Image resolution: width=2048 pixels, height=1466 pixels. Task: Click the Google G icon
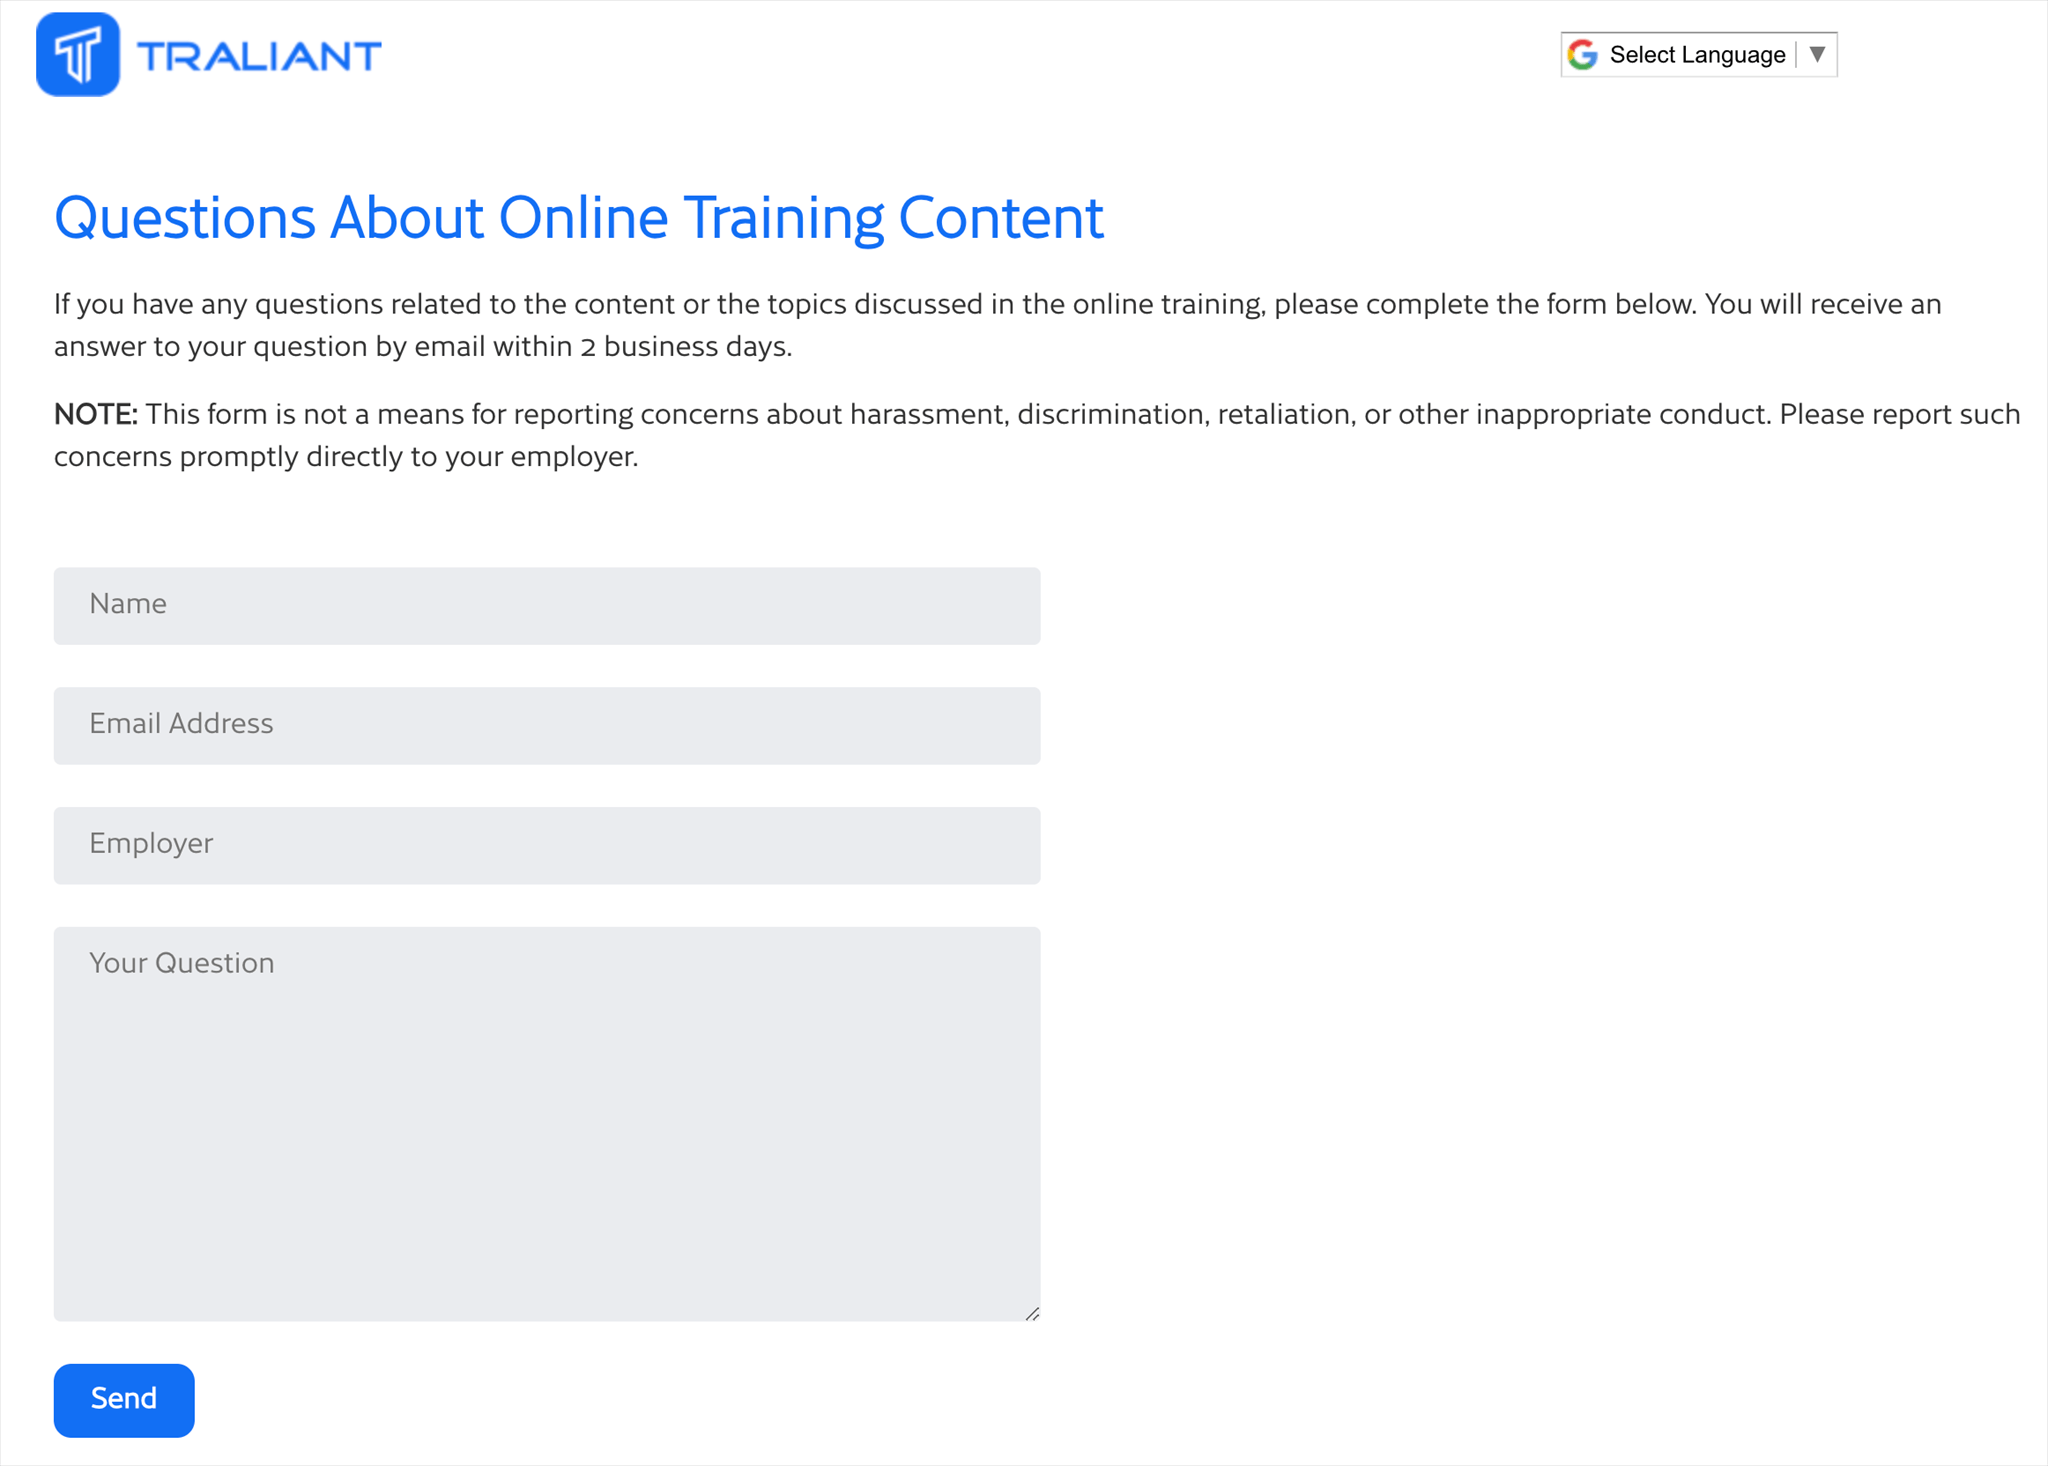pyautogui.click(x=1582, y=55)
